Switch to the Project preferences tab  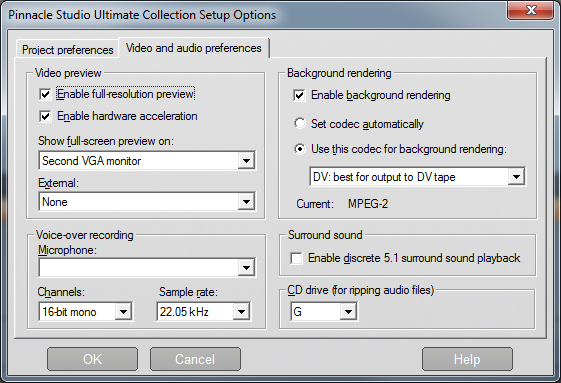click(68, 49)
